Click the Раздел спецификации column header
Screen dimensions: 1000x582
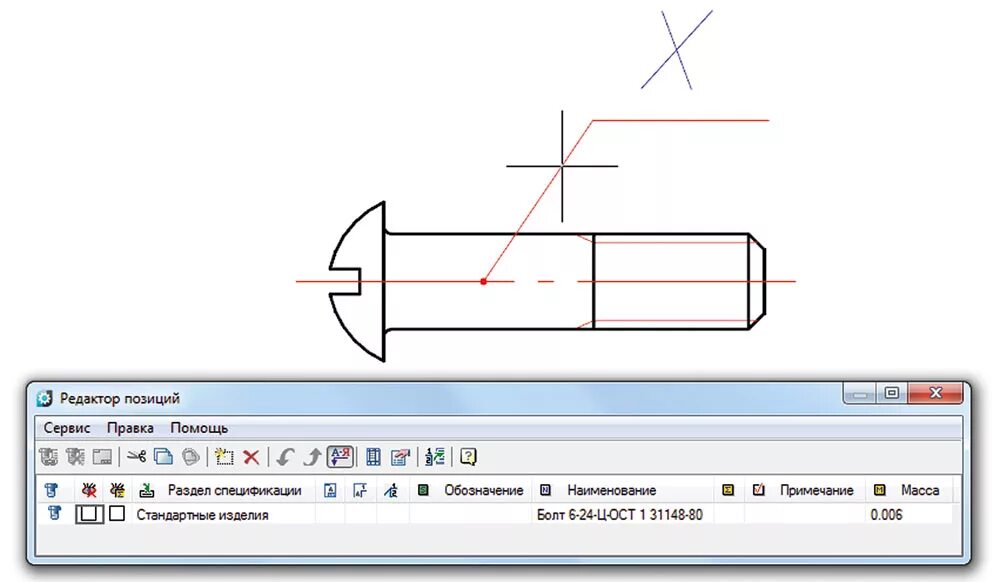[235, 490]
